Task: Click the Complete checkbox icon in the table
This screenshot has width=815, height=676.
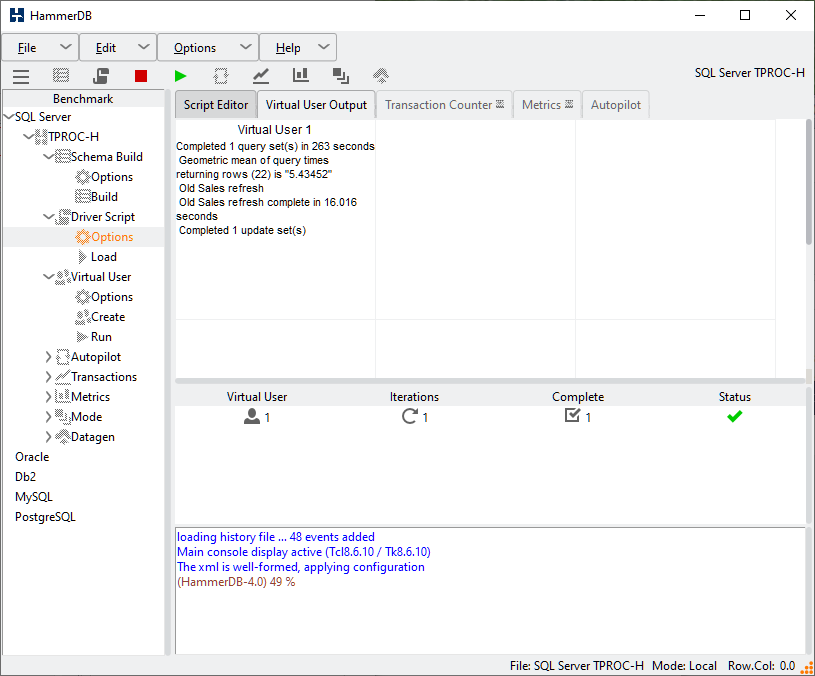Action: coord(572,416)
